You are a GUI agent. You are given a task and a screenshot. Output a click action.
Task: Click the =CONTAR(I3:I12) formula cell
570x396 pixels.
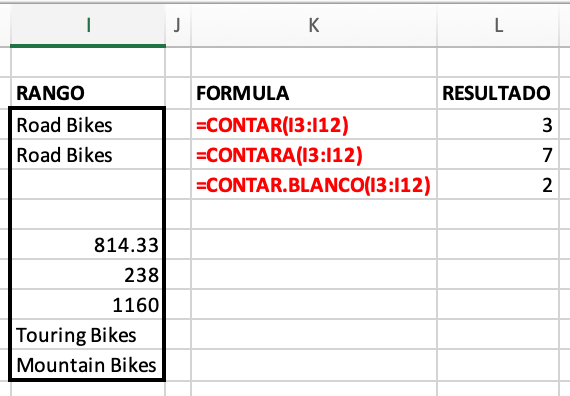click(314, 124)
